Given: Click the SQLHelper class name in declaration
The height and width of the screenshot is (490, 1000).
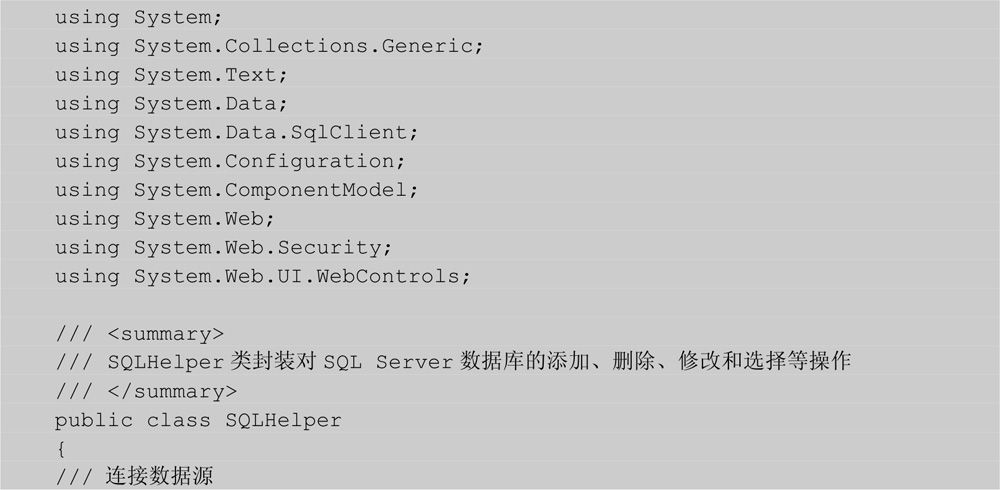Looking at the screenshot, I should pyautogui.click(x=283, y=420).
